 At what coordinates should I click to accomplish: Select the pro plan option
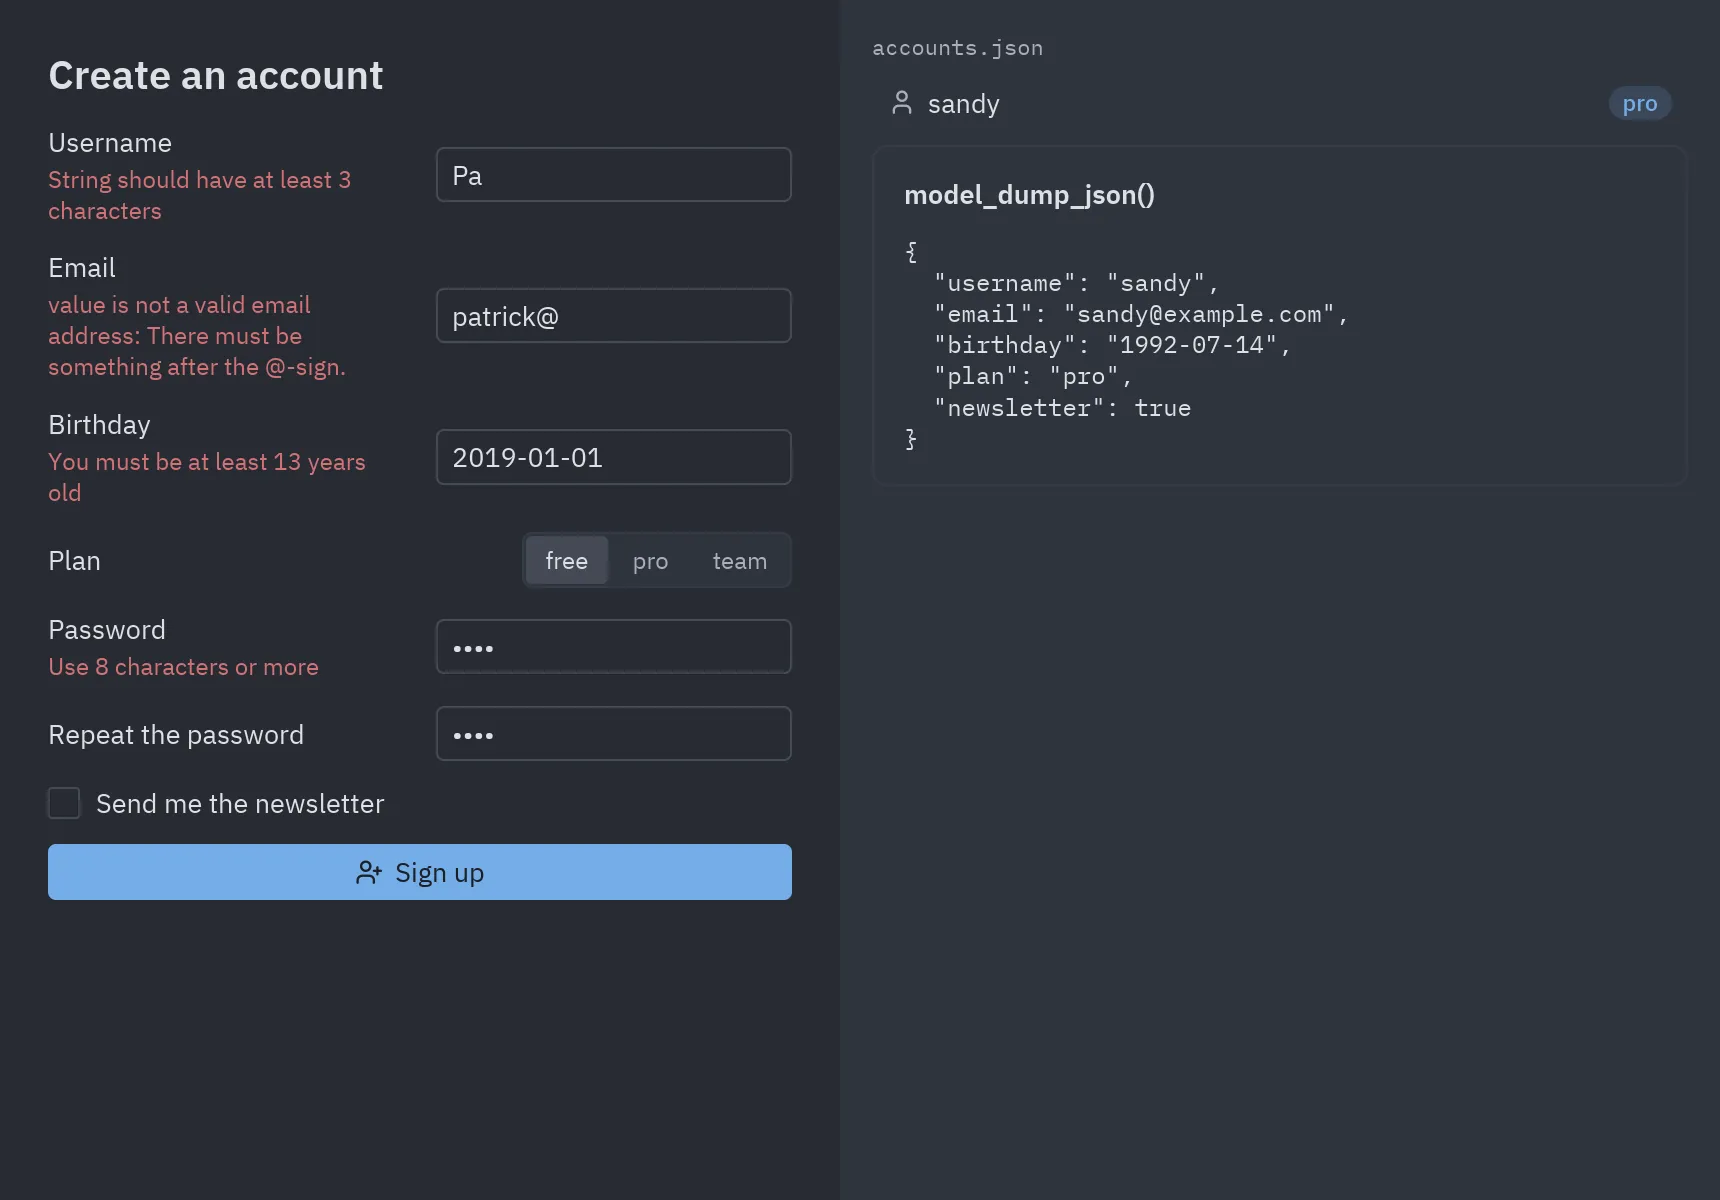coord(650,561)
